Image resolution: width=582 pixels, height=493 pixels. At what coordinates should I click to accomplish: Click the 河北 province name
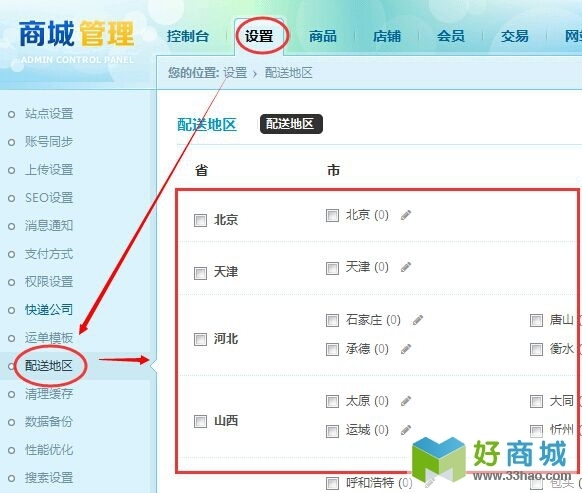point(226,339)
